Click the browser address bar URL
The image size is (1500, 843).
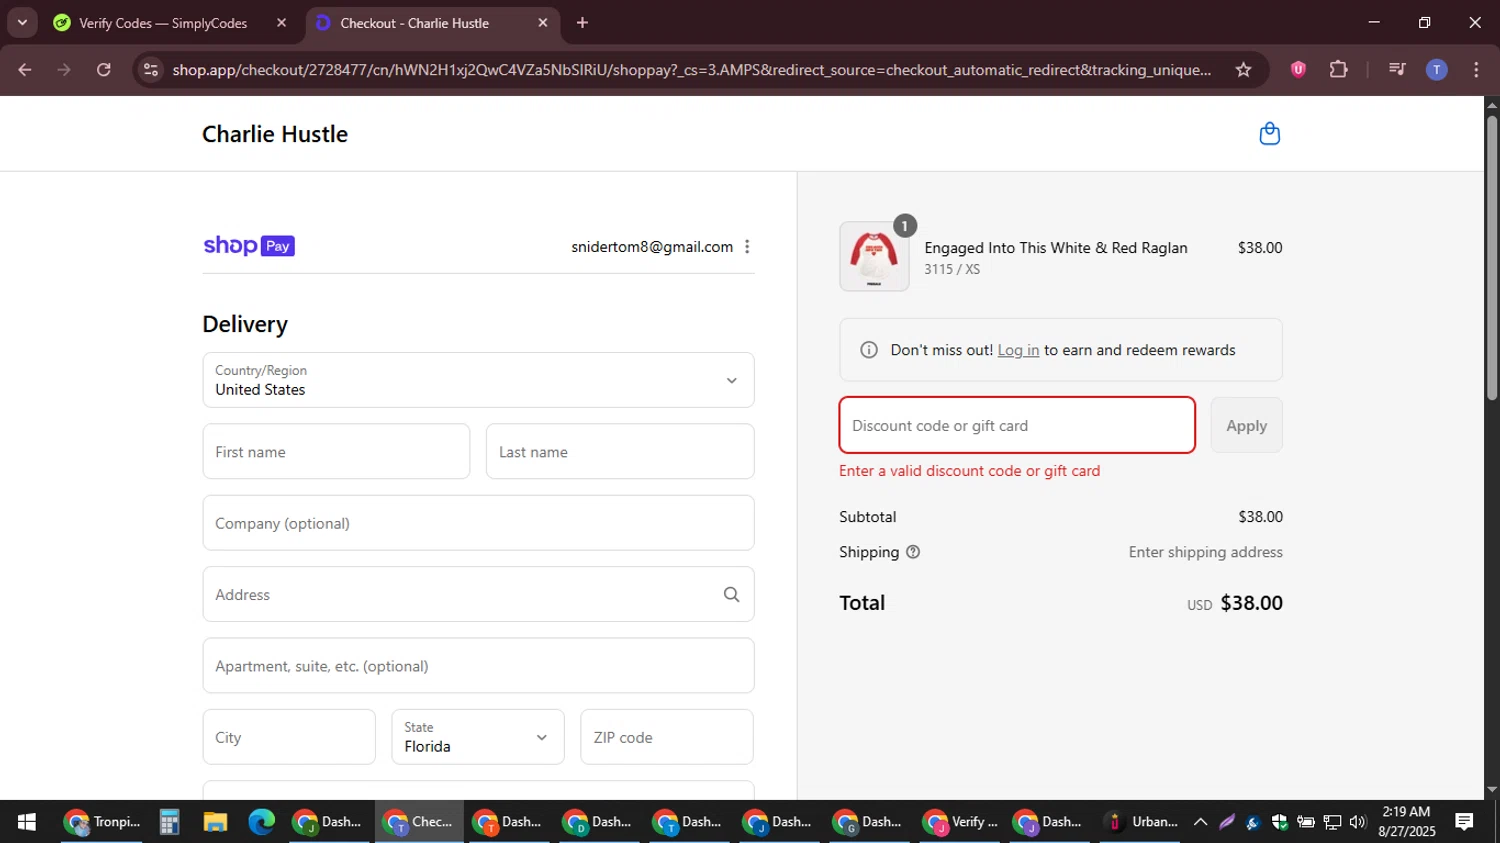[x=691, y=70]
